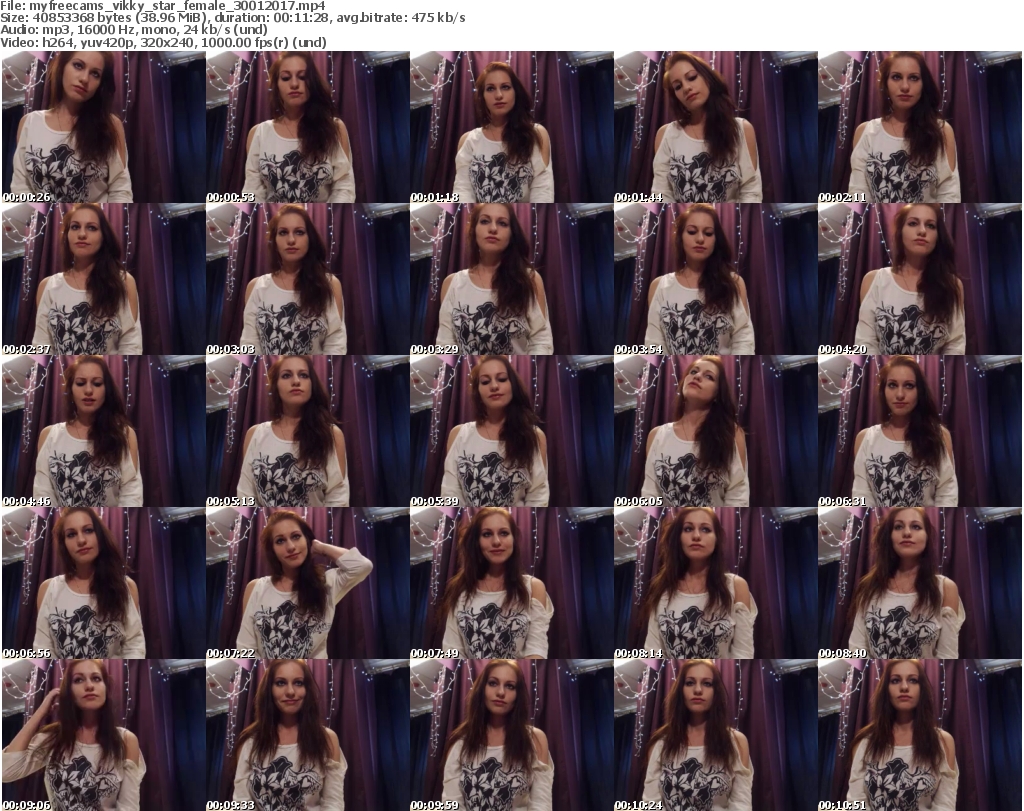The image size is (1024, 811).
Task: Click the thumbnail timestamped 00:09:59
Action: point(512,735)
